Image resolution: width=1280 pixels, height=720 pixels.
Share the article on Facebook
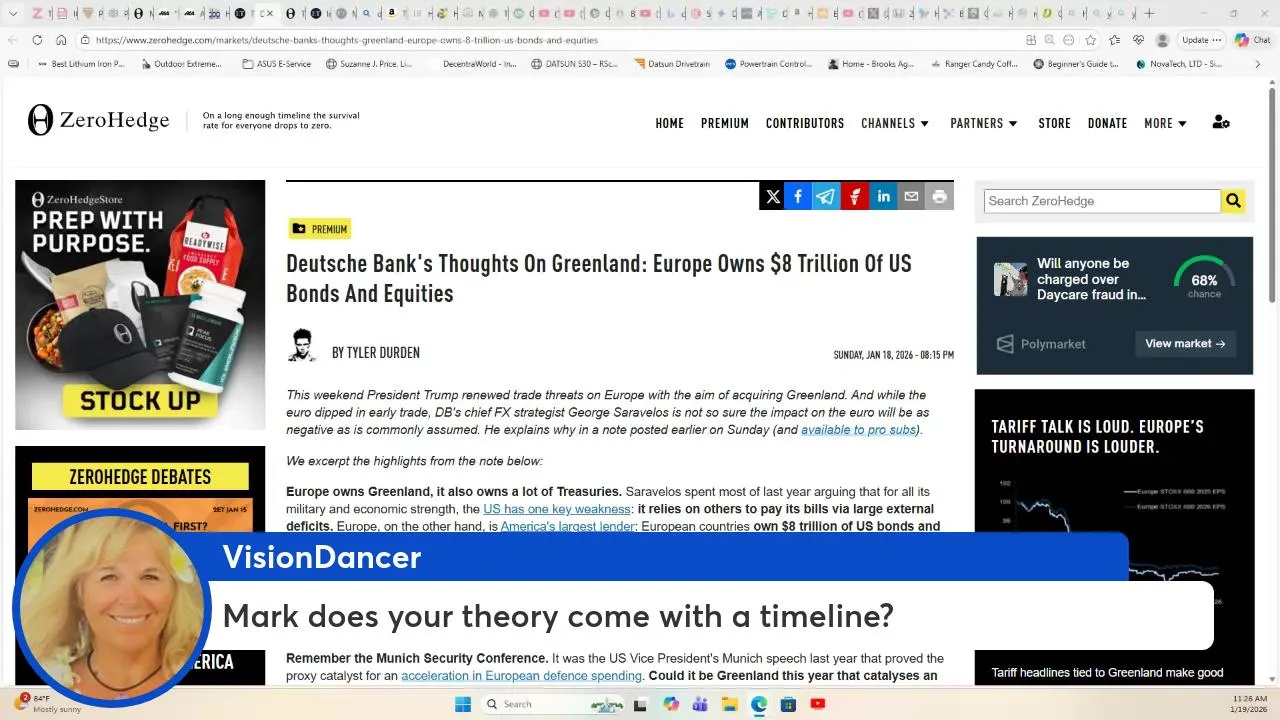(x=798, y=197)
